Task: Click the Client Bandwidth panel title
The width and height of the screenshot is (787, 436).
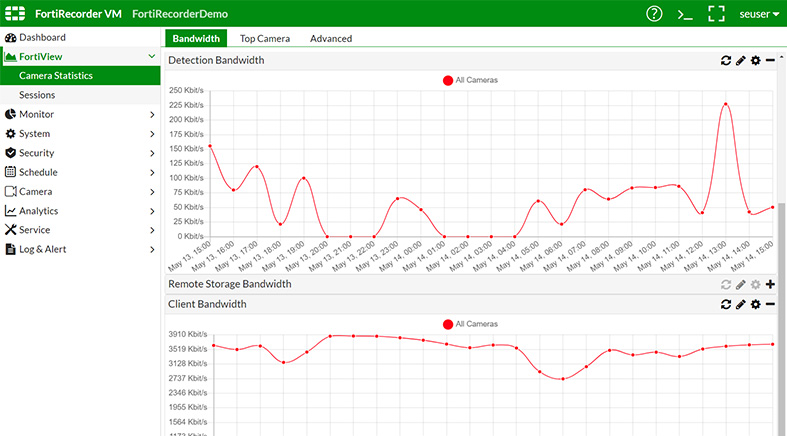Action: coord(207,304)
